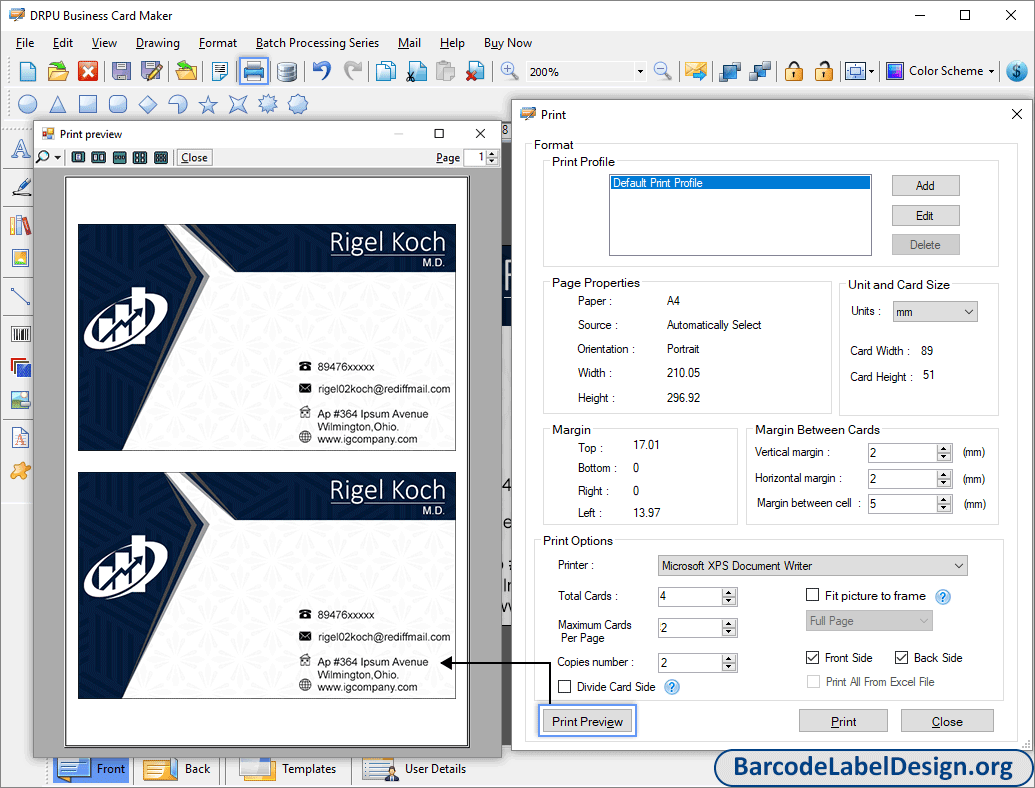Select the triangle shape tool
1035x788 pixels.
[x=57, y=104]
